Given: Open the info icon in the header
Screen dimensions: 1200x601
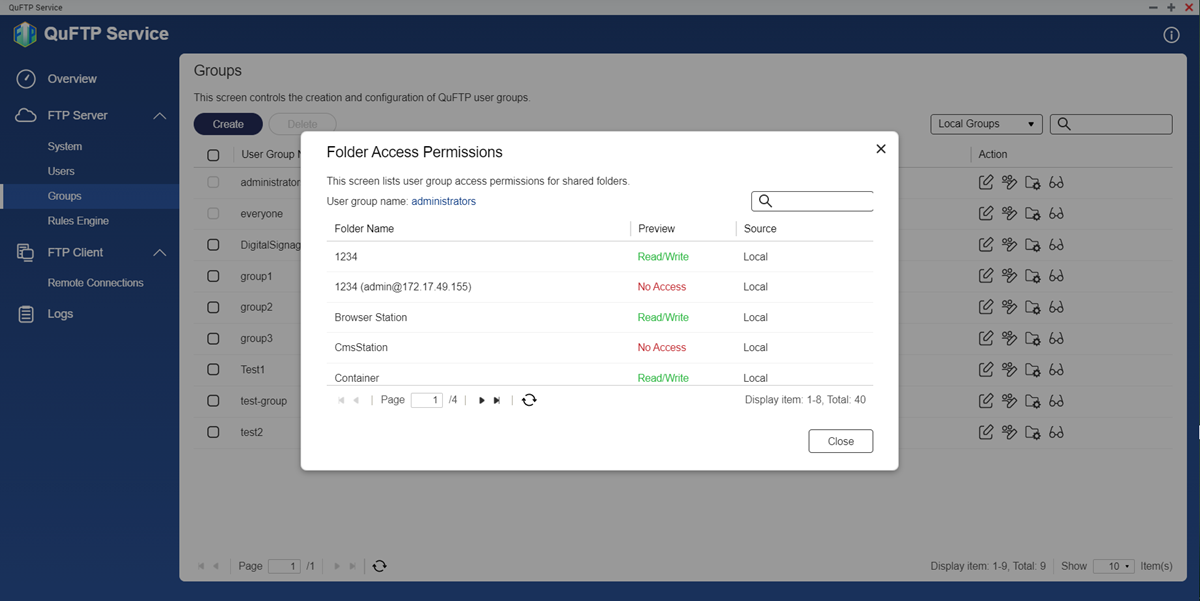Looking at the screenshot, I should click(1171, 35).
